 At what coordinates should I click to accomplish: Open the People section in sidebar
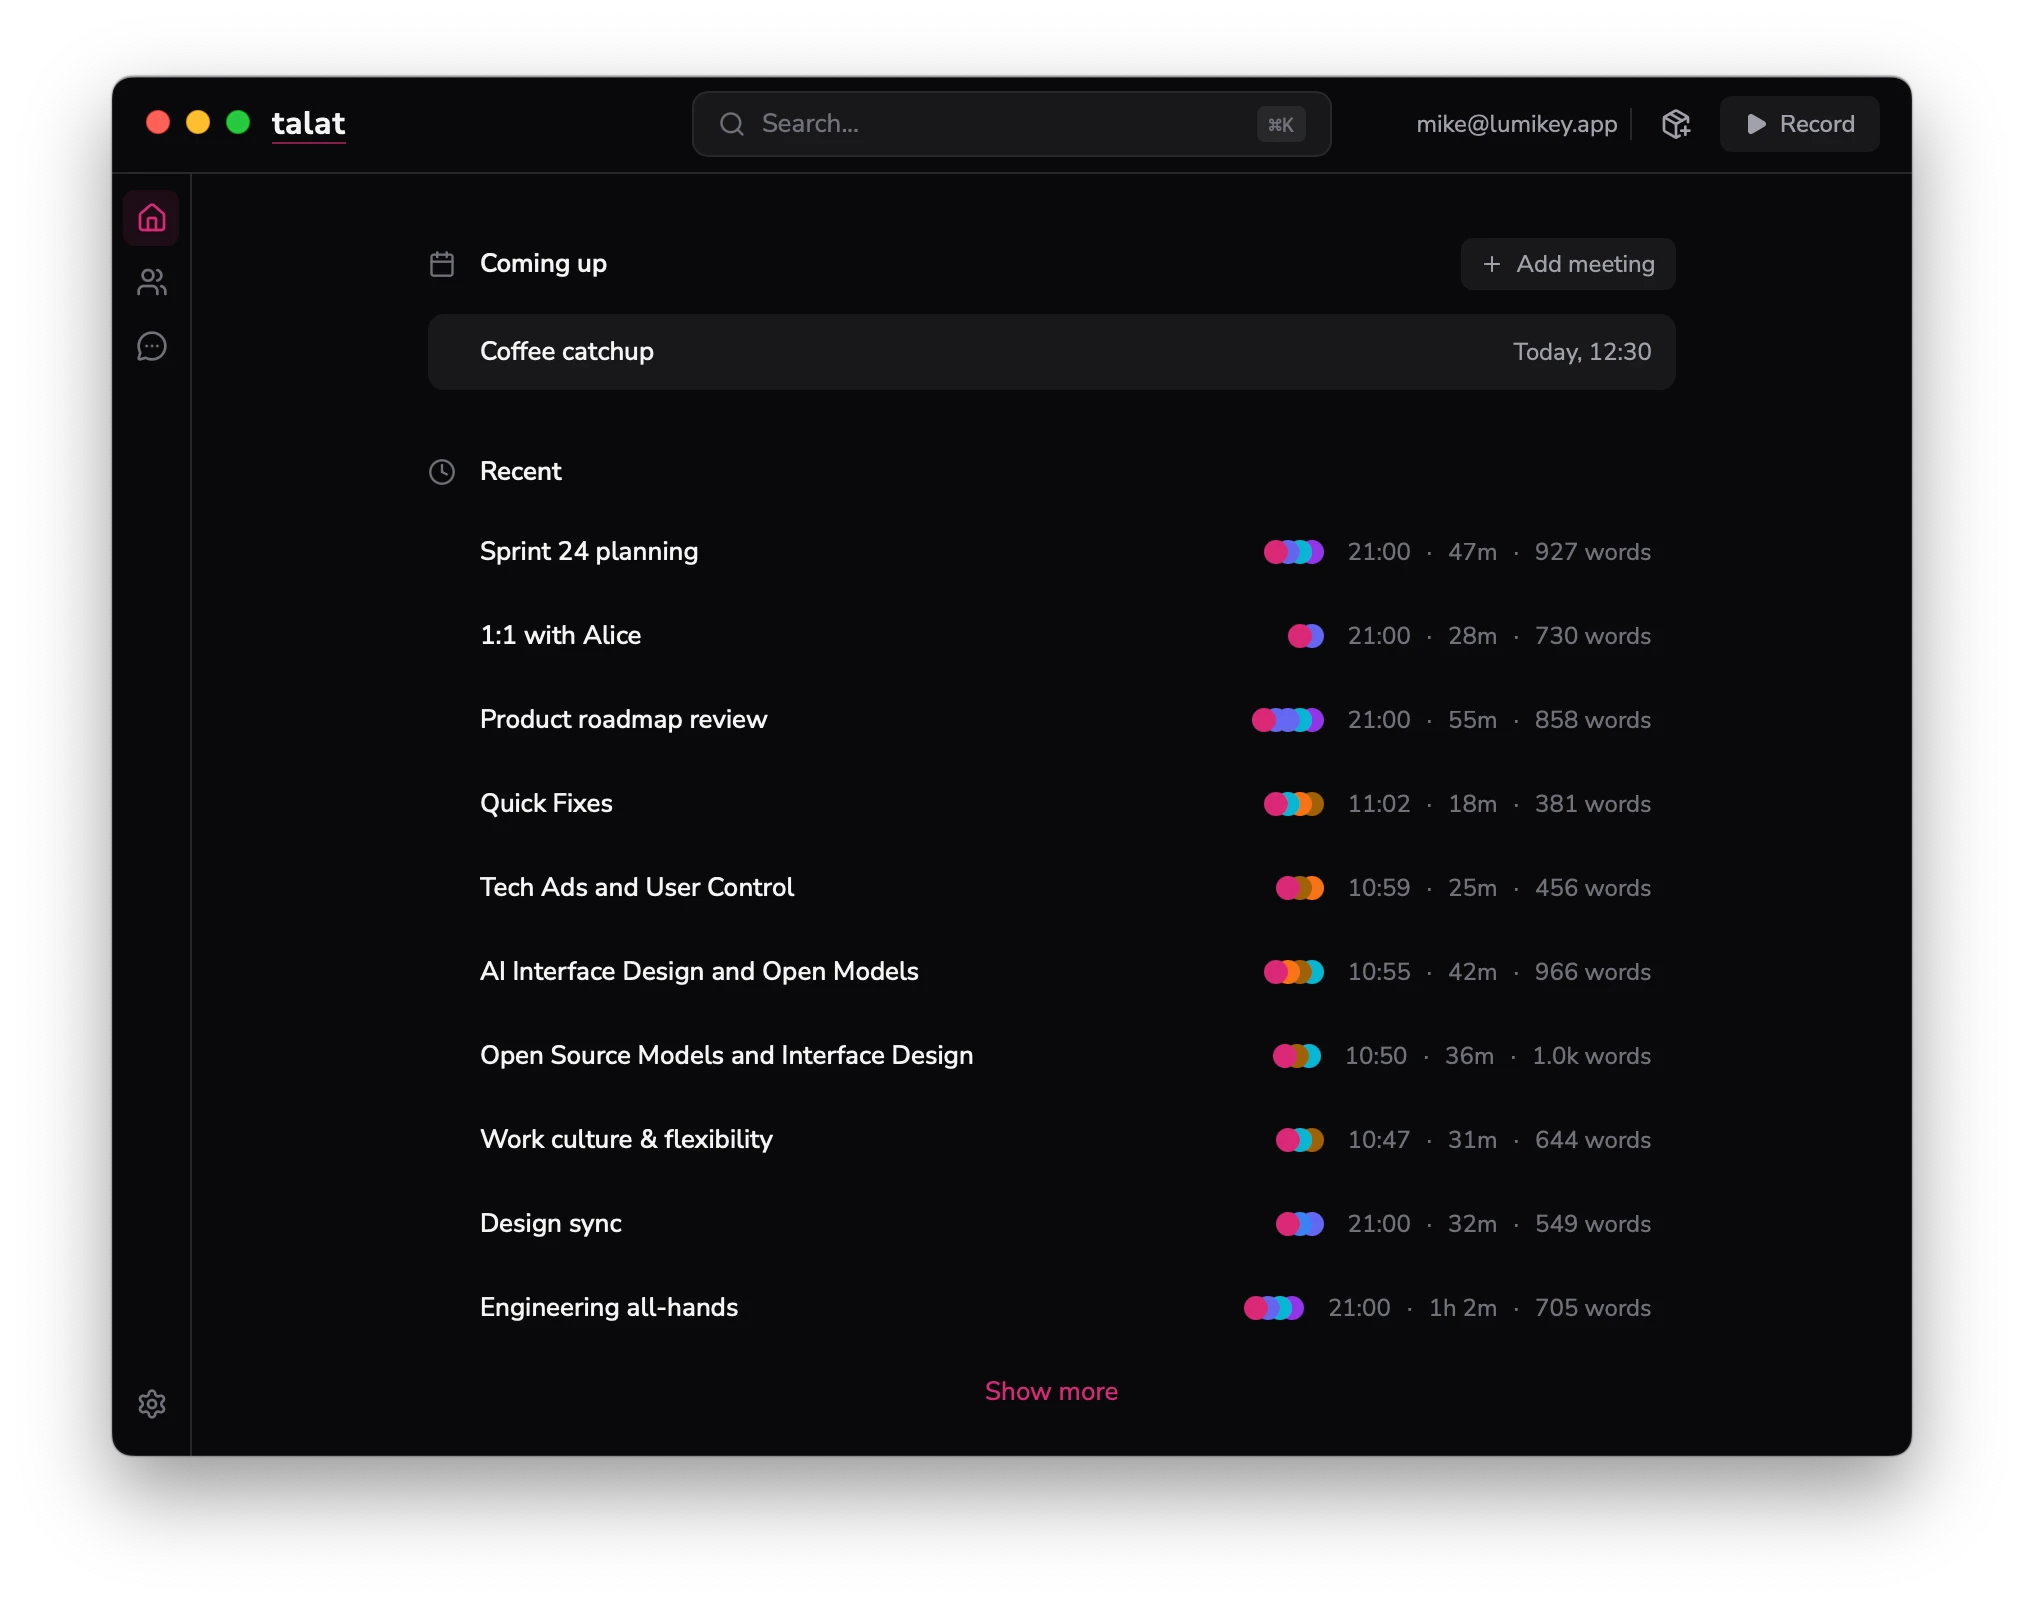[x=151, y=282]
